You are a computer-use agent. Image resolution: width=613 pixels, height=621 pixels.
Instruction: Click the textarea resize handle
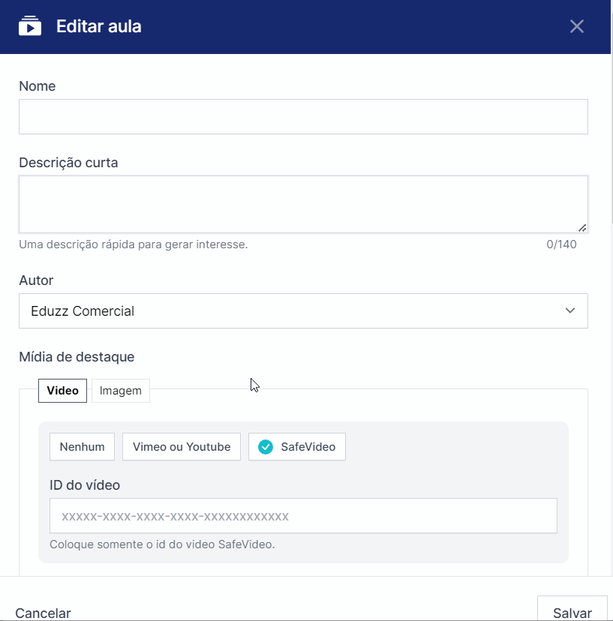[582, 227]
